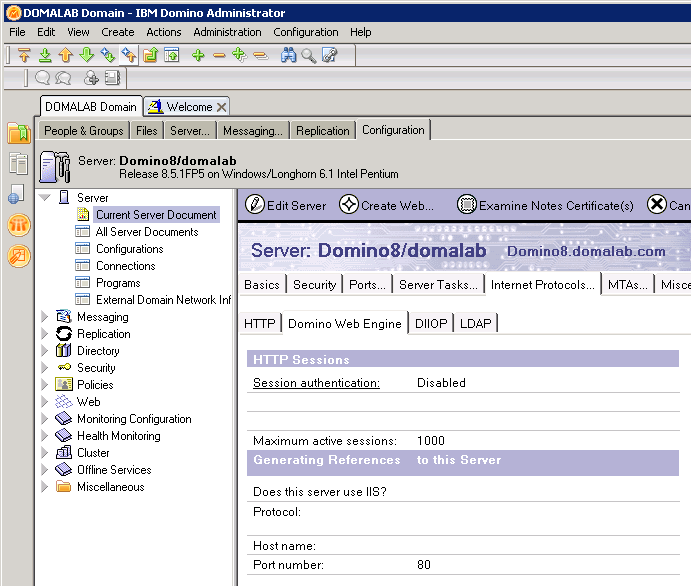Switch to the Files tab

pos(147,131)
